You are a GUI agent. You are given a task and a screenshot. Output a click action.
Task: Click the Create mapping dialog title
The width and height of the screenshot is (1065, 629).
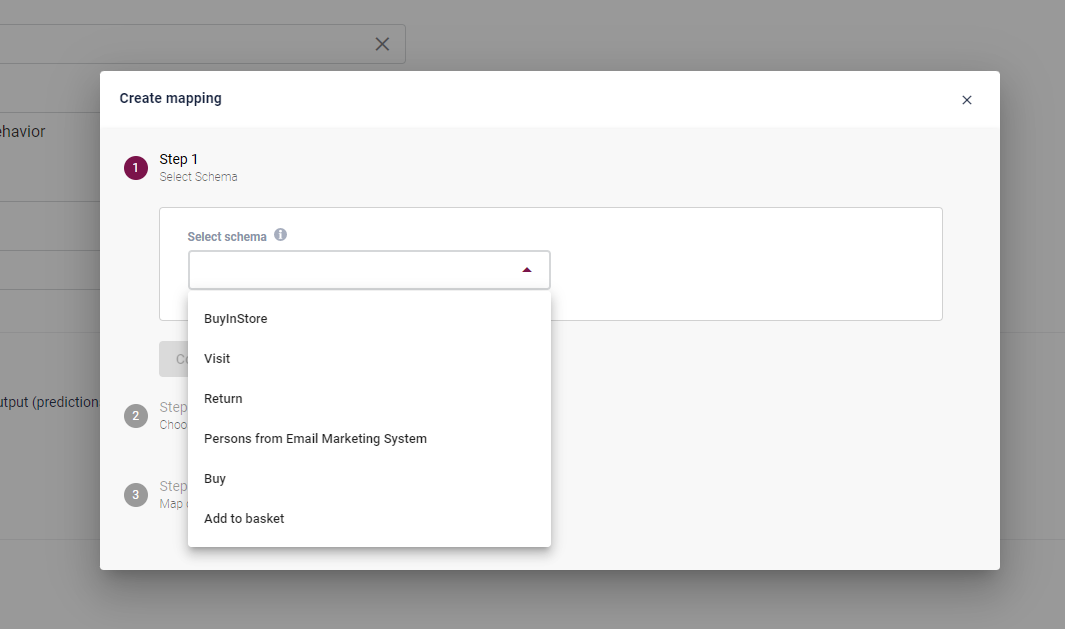click(x=171, y=98)
